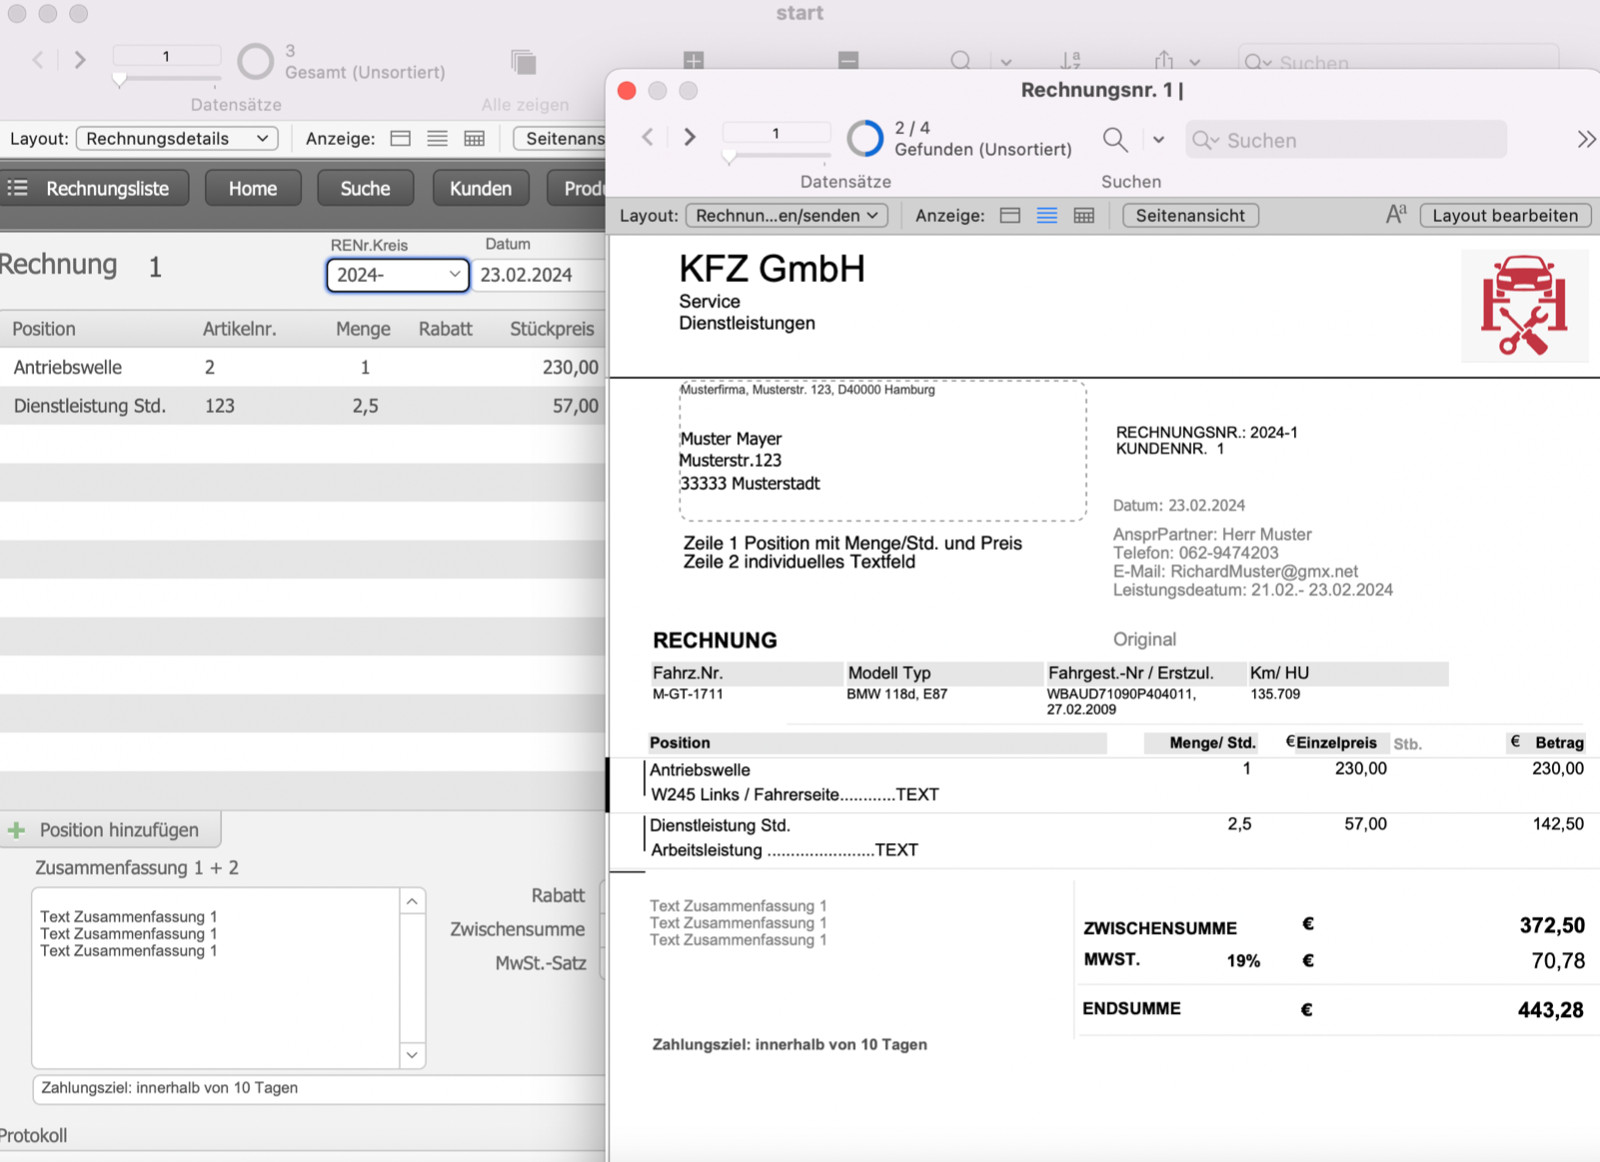Adjust the record slider in start window
Image resolution: width=1600 pixels, height=1162 pixels.
point(120,80)
